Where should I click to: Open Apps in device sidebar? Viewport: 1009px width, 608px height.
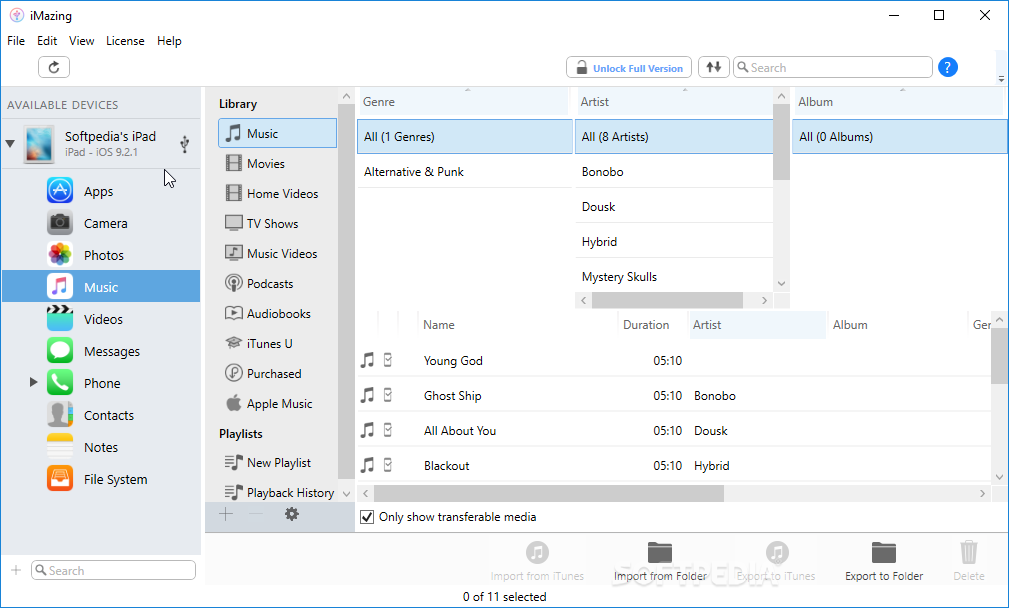pyautogui.click(x=101, y=191)
